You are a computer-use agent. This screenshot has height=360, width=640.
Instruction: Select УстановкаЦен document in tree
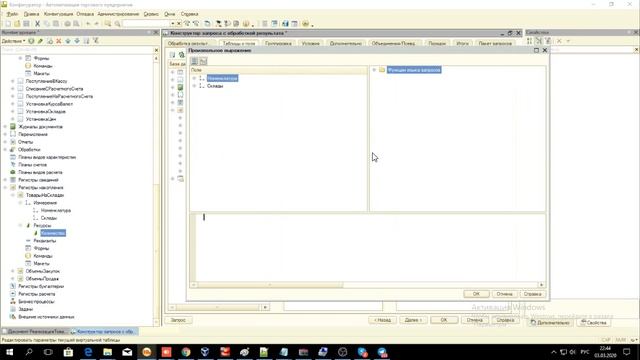[x=41, y=119]
